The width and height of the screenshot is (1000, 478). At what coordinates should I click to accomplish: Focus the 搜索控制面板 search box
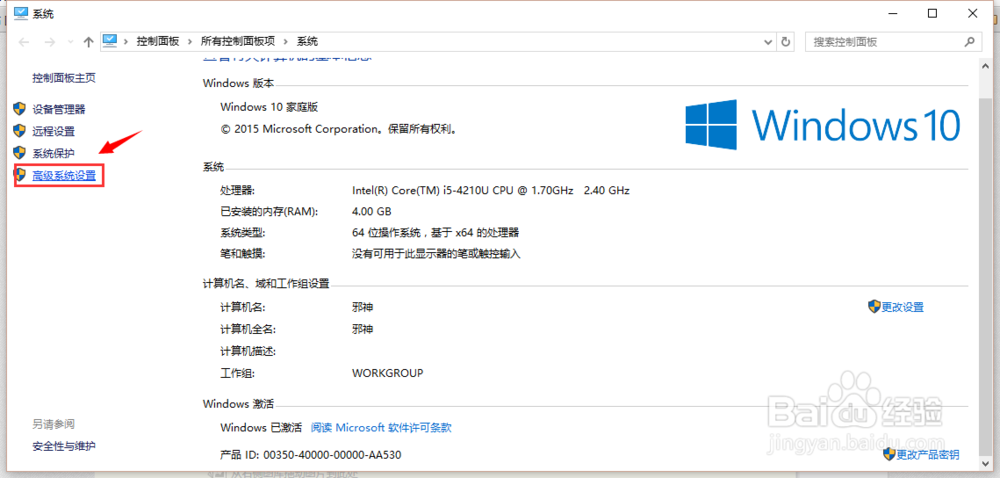(893, 42)
